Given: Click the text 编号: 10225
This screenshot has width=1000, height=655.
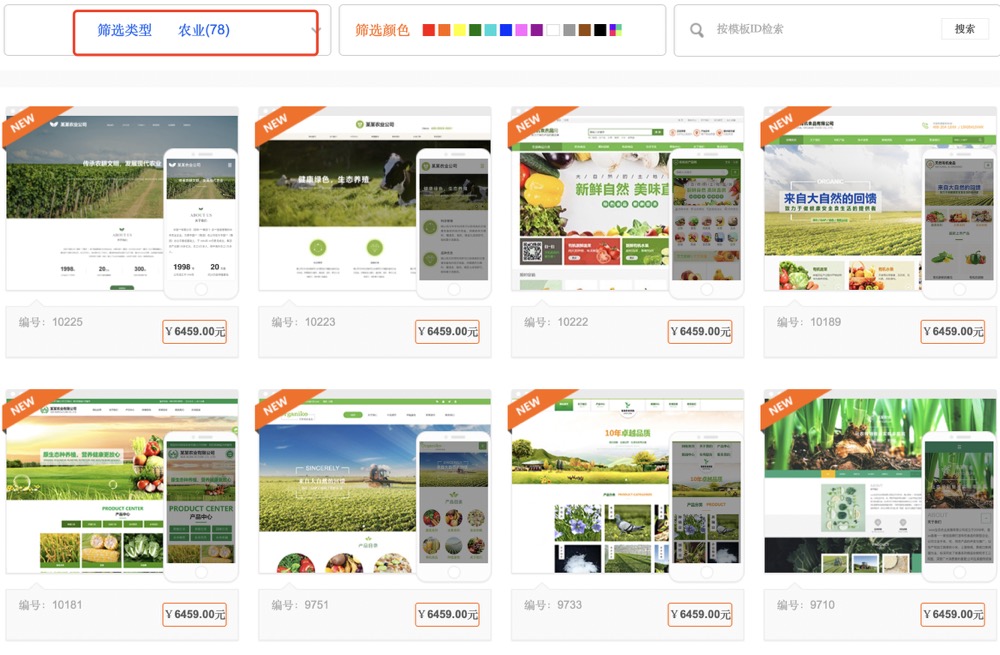Looking at the screenshot, I should click(51, 322).
